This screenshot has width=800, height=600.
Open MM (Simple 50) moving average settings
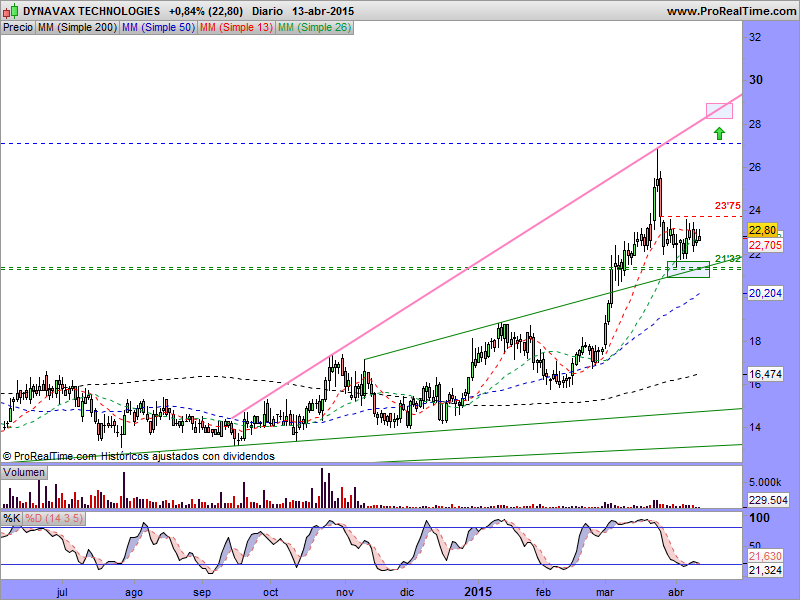[158, 28]
